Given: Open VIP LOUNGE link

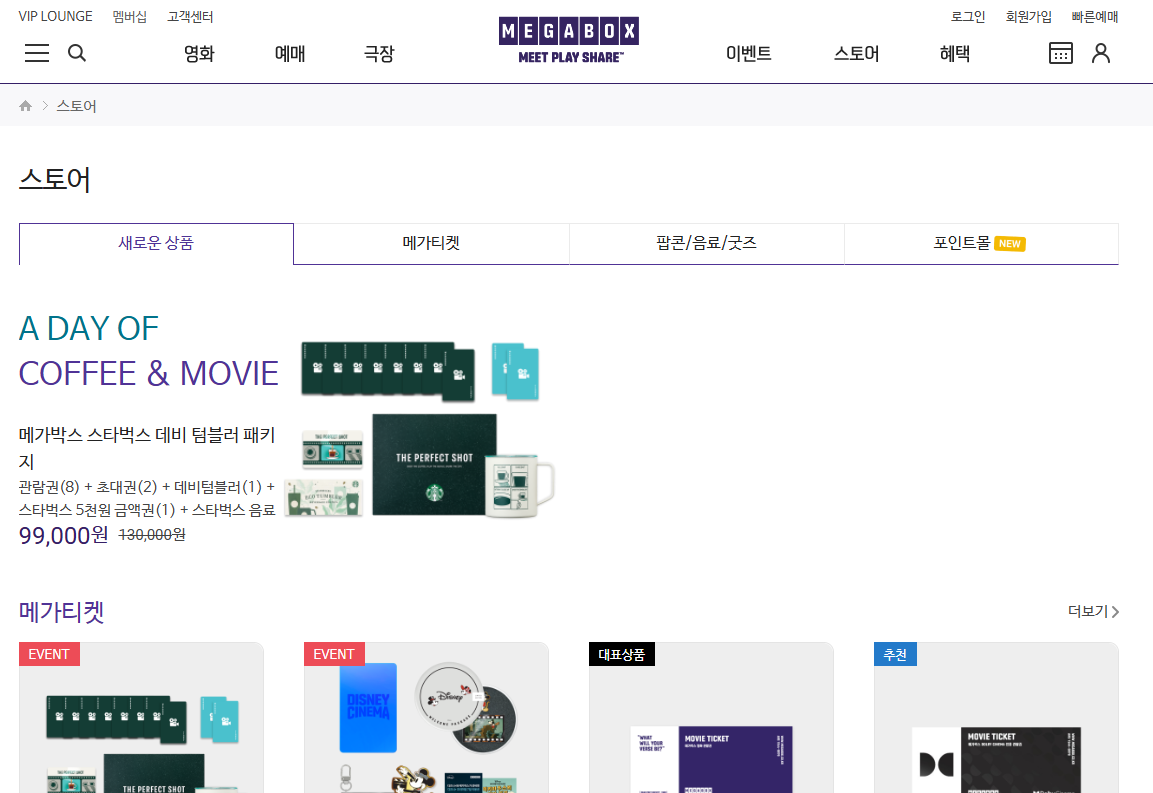Looking at the screenshot, I should pyautogui.click(x=55, y=16).
